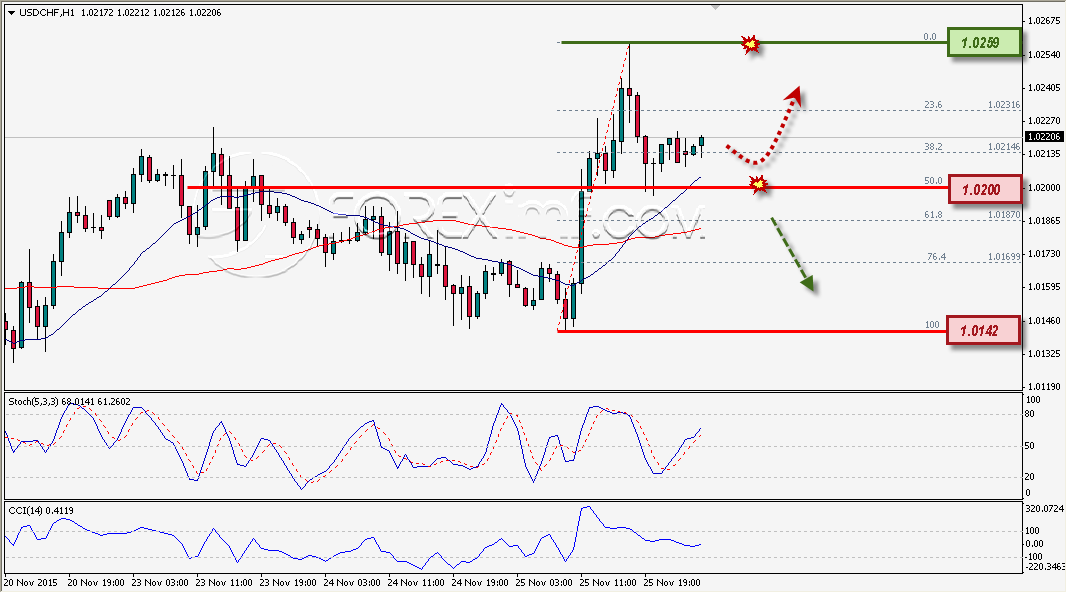This screenshot has height=593, width=1067.
Task: Click the -100 level on CCI scale
Action: [1033, 557]
